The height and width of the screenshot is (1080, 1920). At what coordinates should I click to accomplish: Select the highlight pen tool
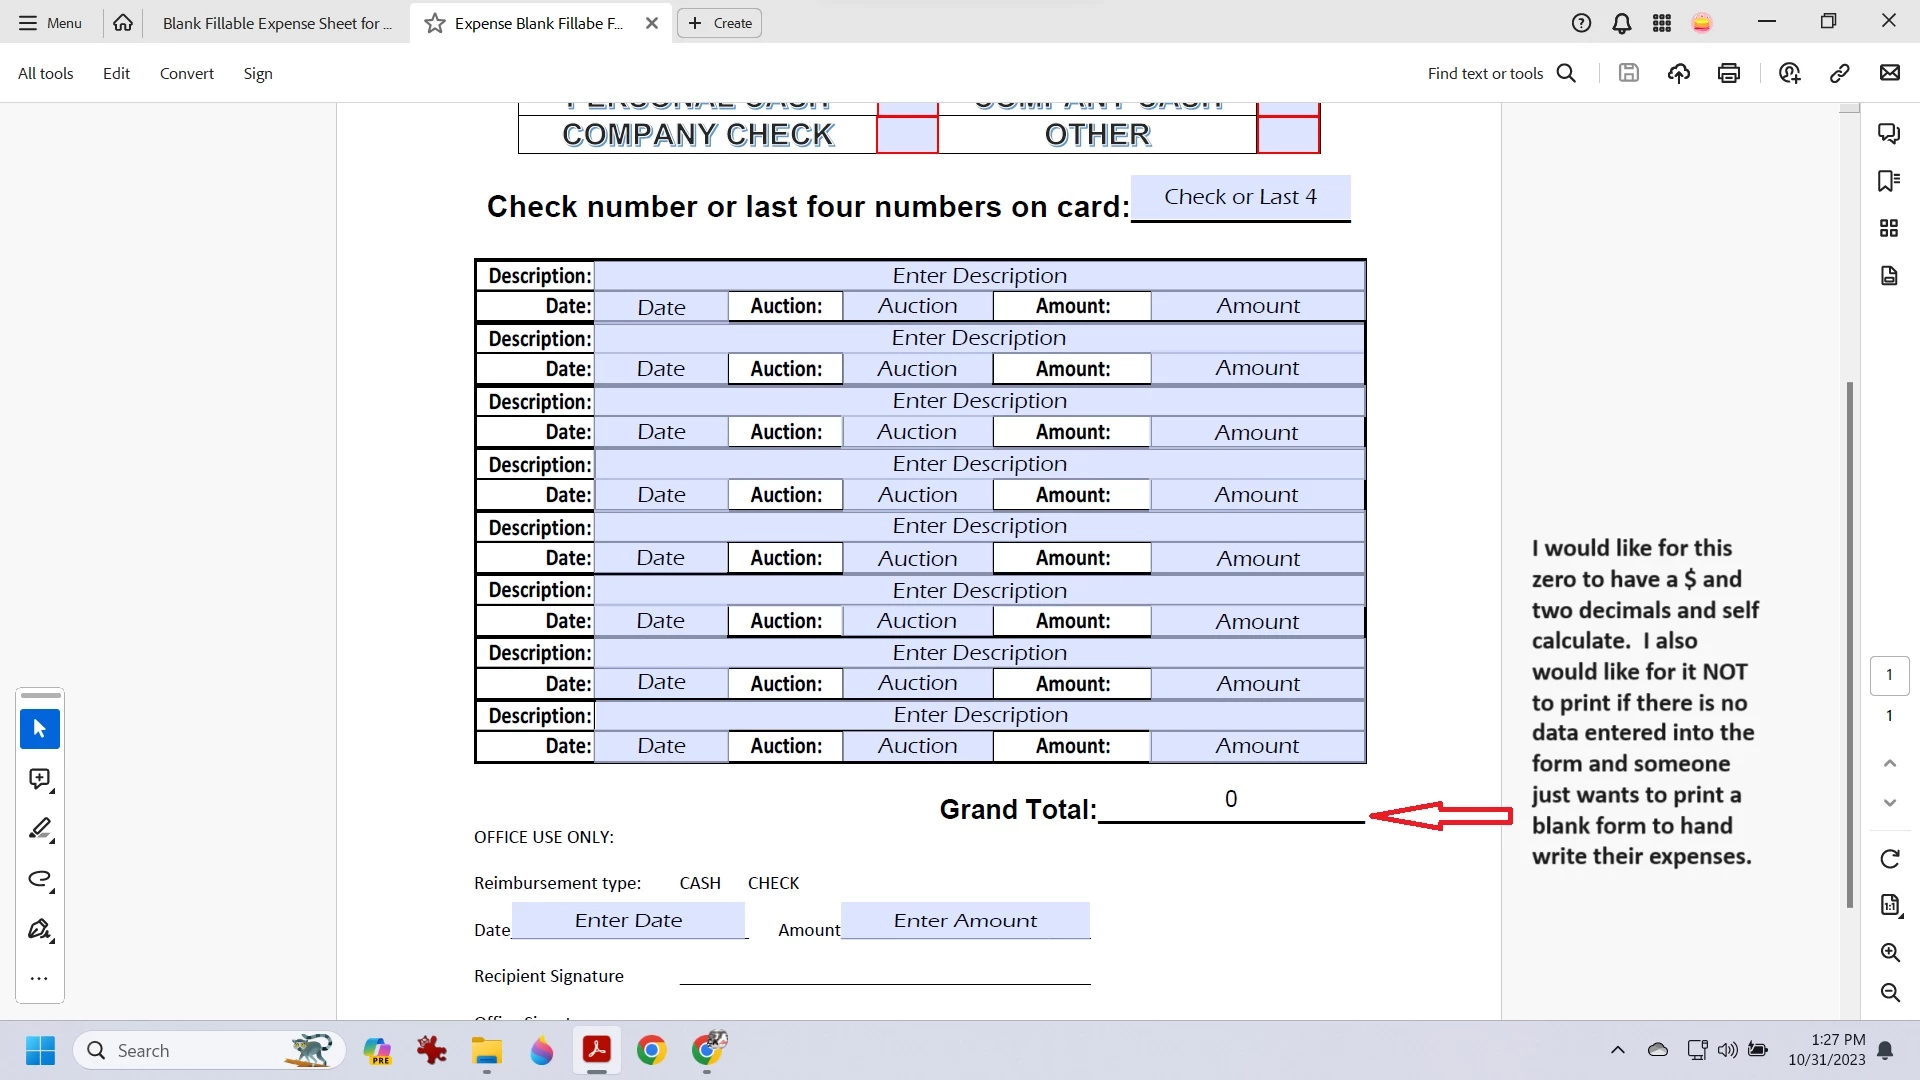(x=40, y=829)
